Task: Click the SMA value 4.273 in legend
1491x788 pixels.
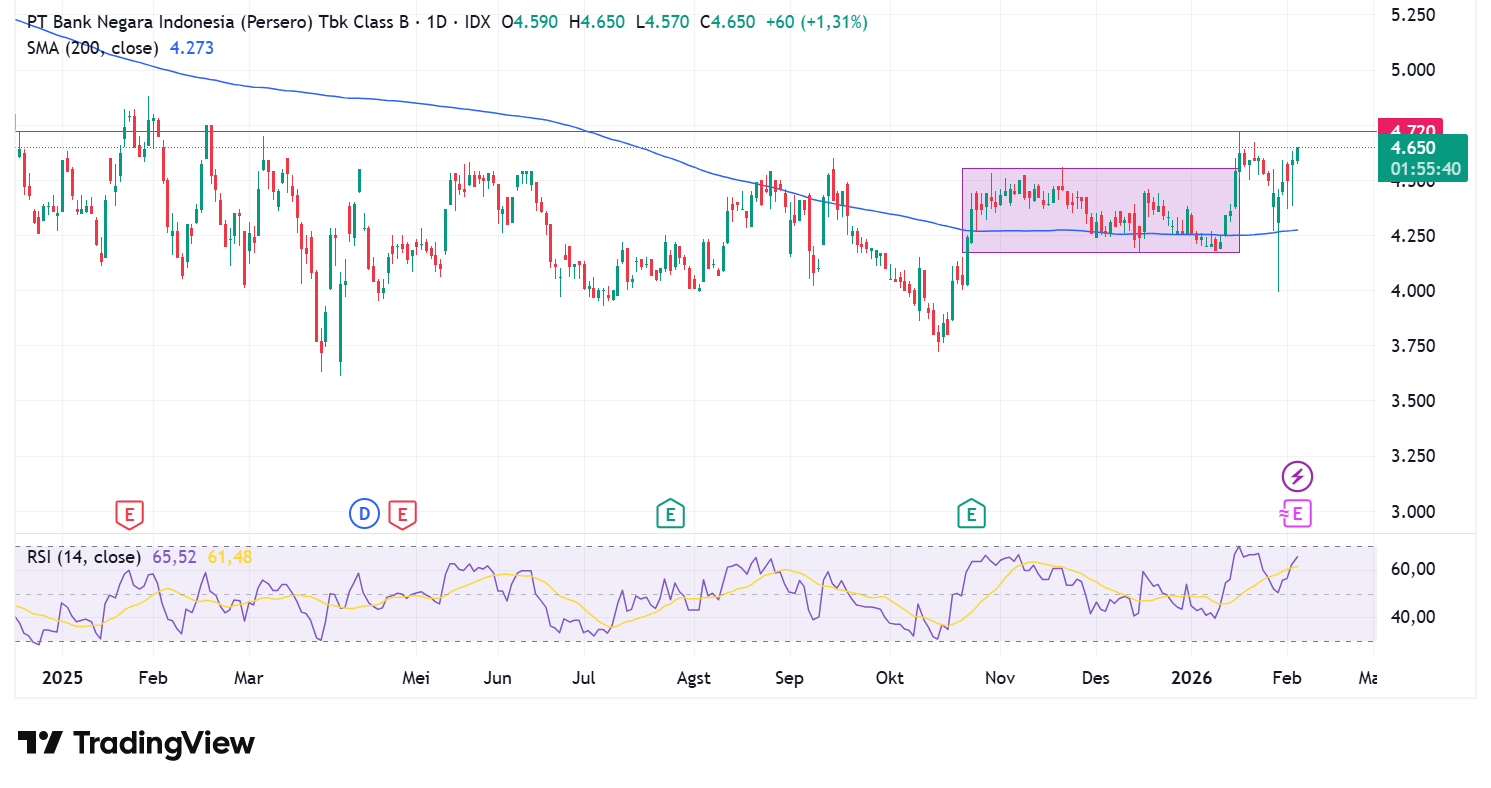Action: (191, 48)
